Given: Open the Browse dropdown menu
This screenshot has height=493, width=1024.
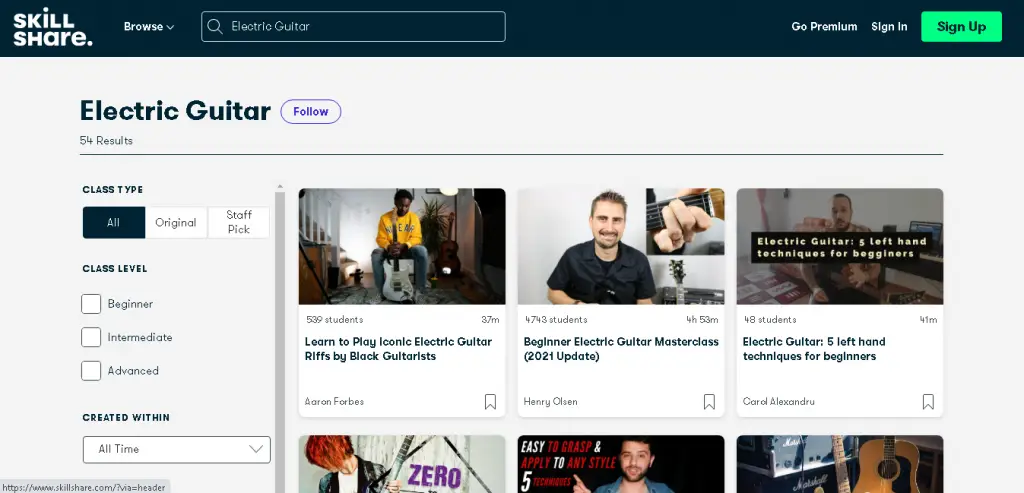Looking at the screenshot, I should tap(148, 27).
